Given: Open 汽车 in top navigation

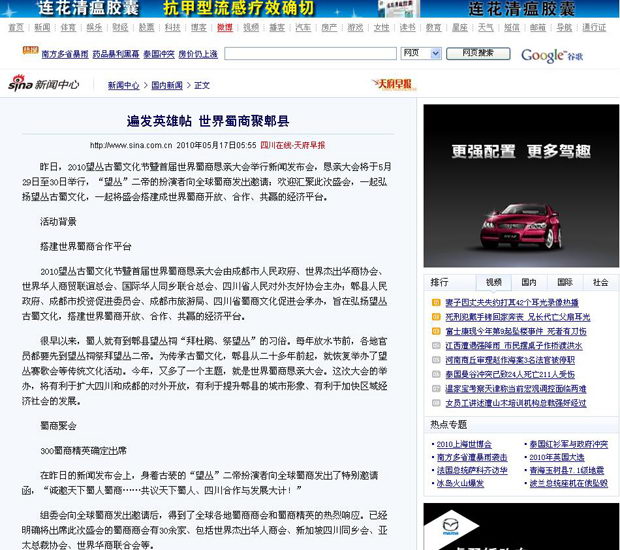Looking at the screenshot, I should point(303,27).
